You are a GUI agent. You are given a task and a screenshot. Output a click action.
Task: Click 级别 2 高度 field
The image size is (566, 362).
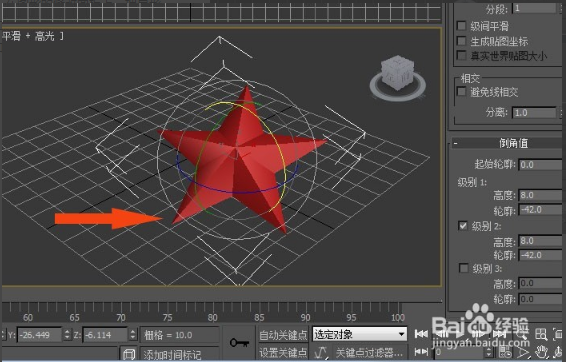click(541, 240)
